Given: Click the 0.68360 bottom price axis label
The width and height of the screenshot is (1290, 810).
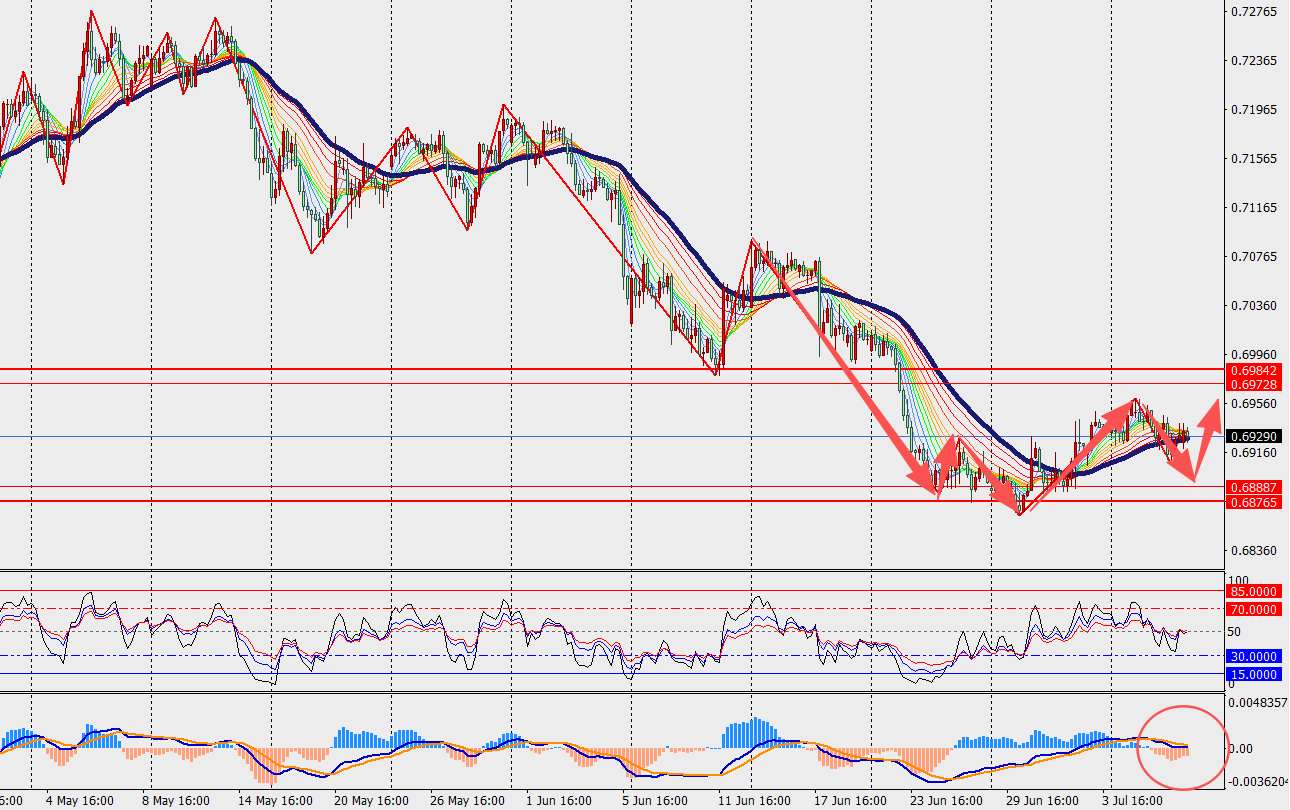Looking at the screenshot, I should click(1254, 551).
